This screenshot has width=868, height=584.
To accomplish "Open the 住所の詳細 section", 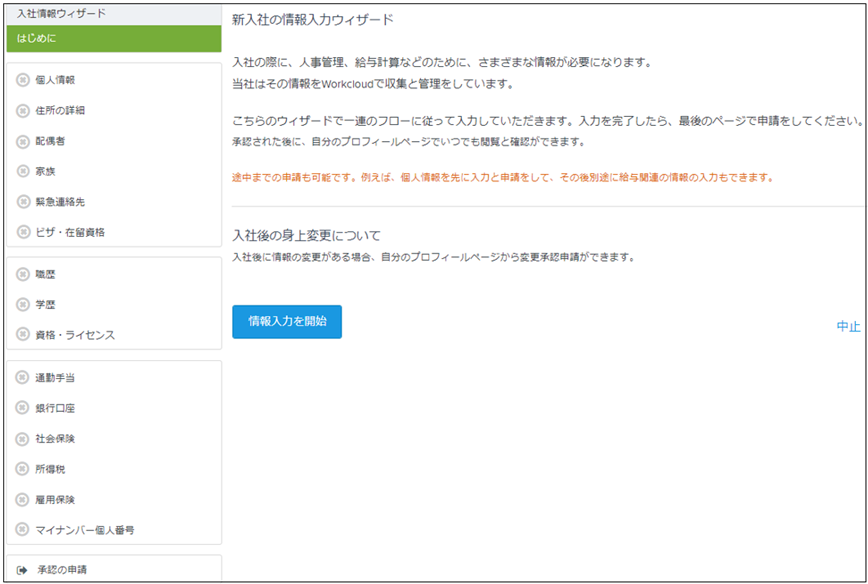I will (x=61, y=111).
